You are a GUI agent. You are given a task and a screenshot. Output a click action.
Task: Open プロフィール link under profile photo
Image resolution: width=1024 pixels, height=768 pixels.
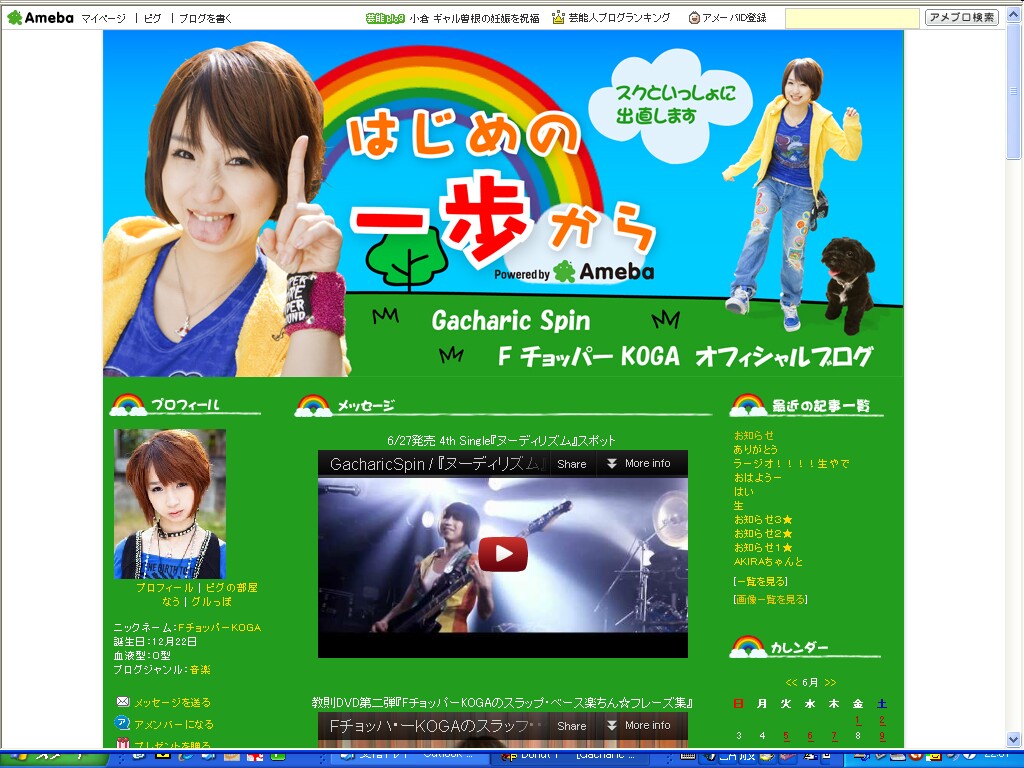pos(164,587)
